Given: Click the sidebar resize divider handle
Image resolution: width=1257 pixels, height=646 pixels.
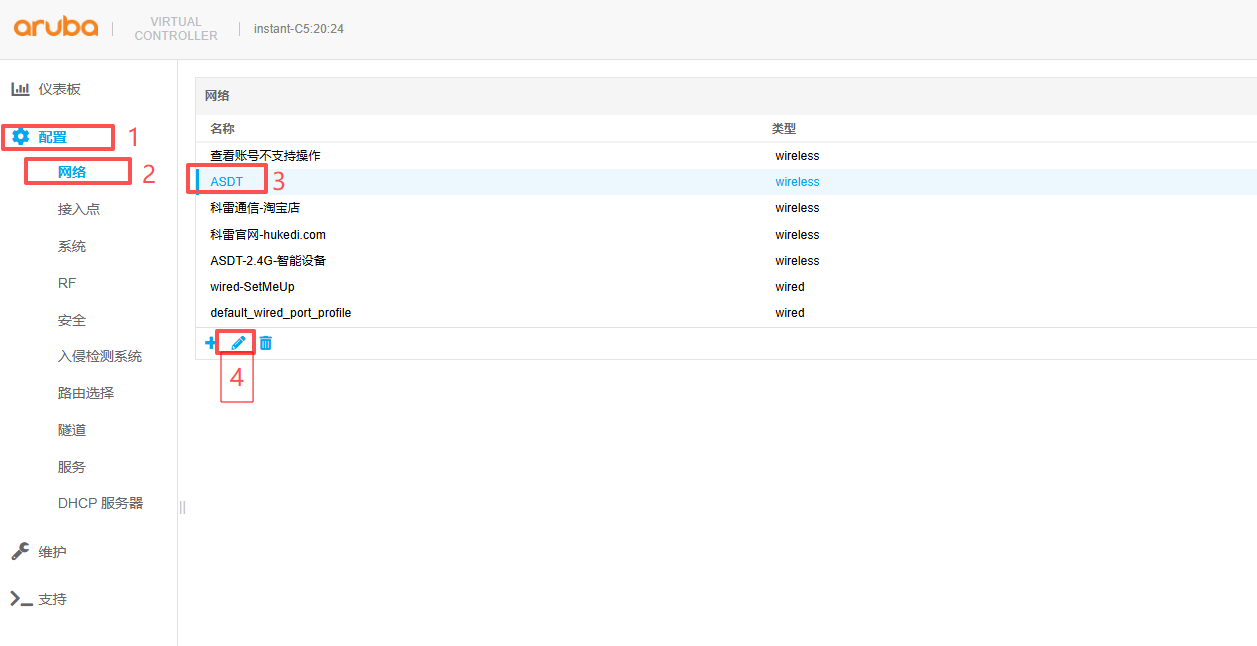Looking at the screenshot, I should click(x=182, y=507).
